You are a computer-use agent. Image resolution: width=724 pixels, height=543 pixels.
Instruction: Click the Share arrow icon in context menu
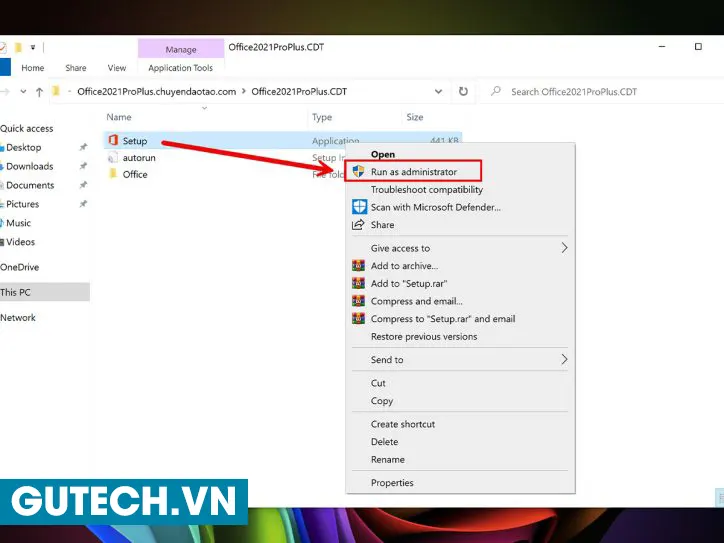(x=358, y=225)
